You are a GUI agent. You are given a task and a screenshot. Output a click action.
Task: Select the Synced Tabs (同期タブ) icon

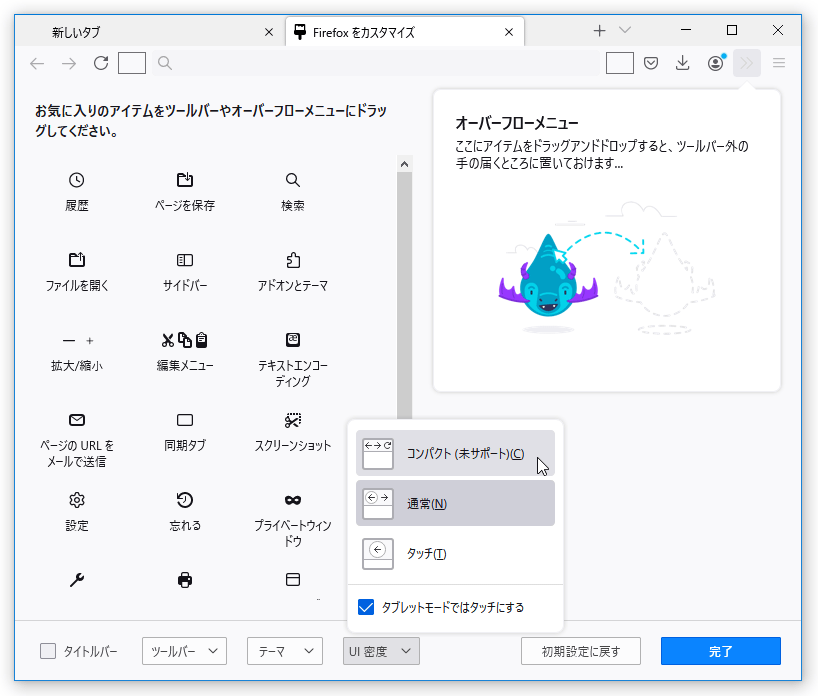185,420
